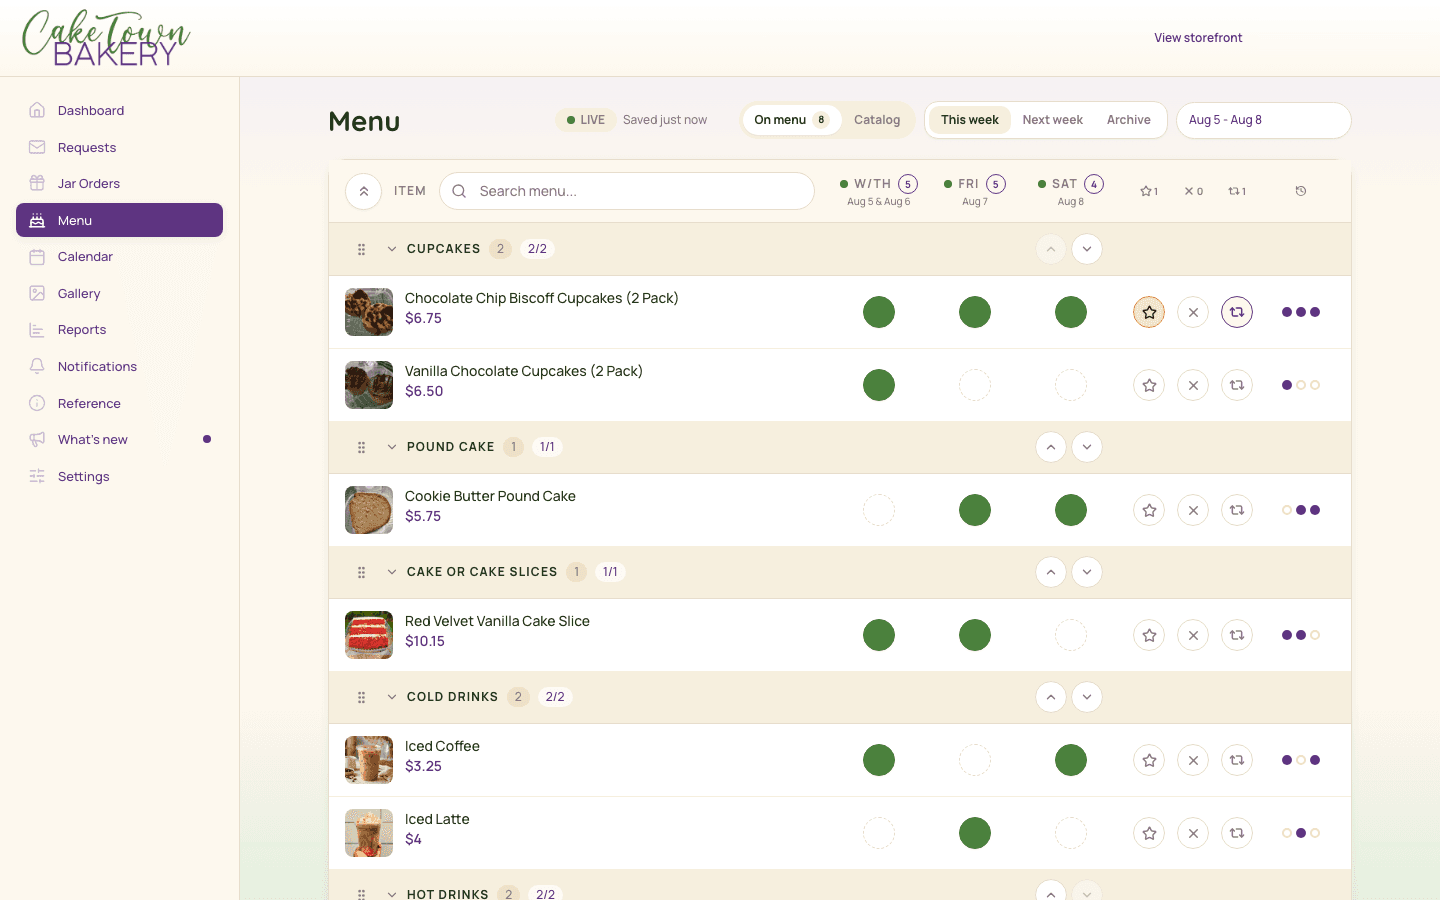Collapse the Cold Drinks section
The image size is (1440, 900).
[392, 697]
